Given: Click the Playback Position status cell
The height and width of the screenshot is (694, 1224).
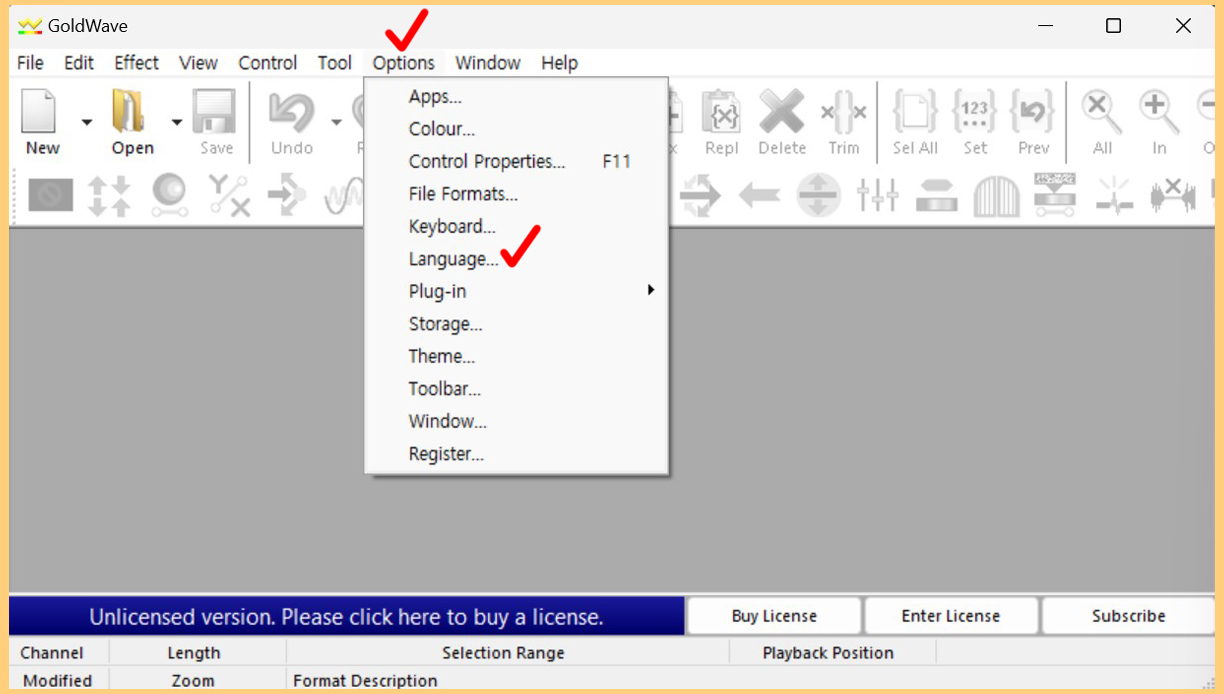Looking at the screenshot, I should pos(833,653).
